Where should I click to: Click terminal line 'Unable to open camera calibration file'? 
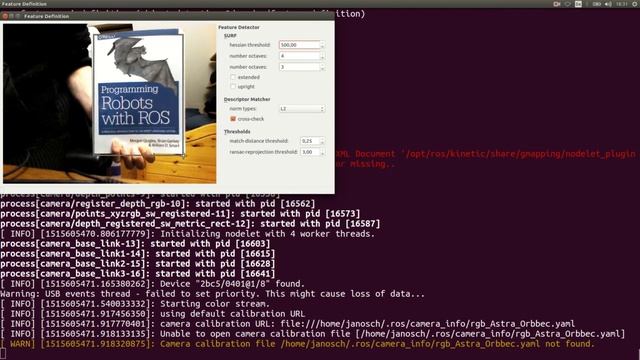[x=312, y=334]
